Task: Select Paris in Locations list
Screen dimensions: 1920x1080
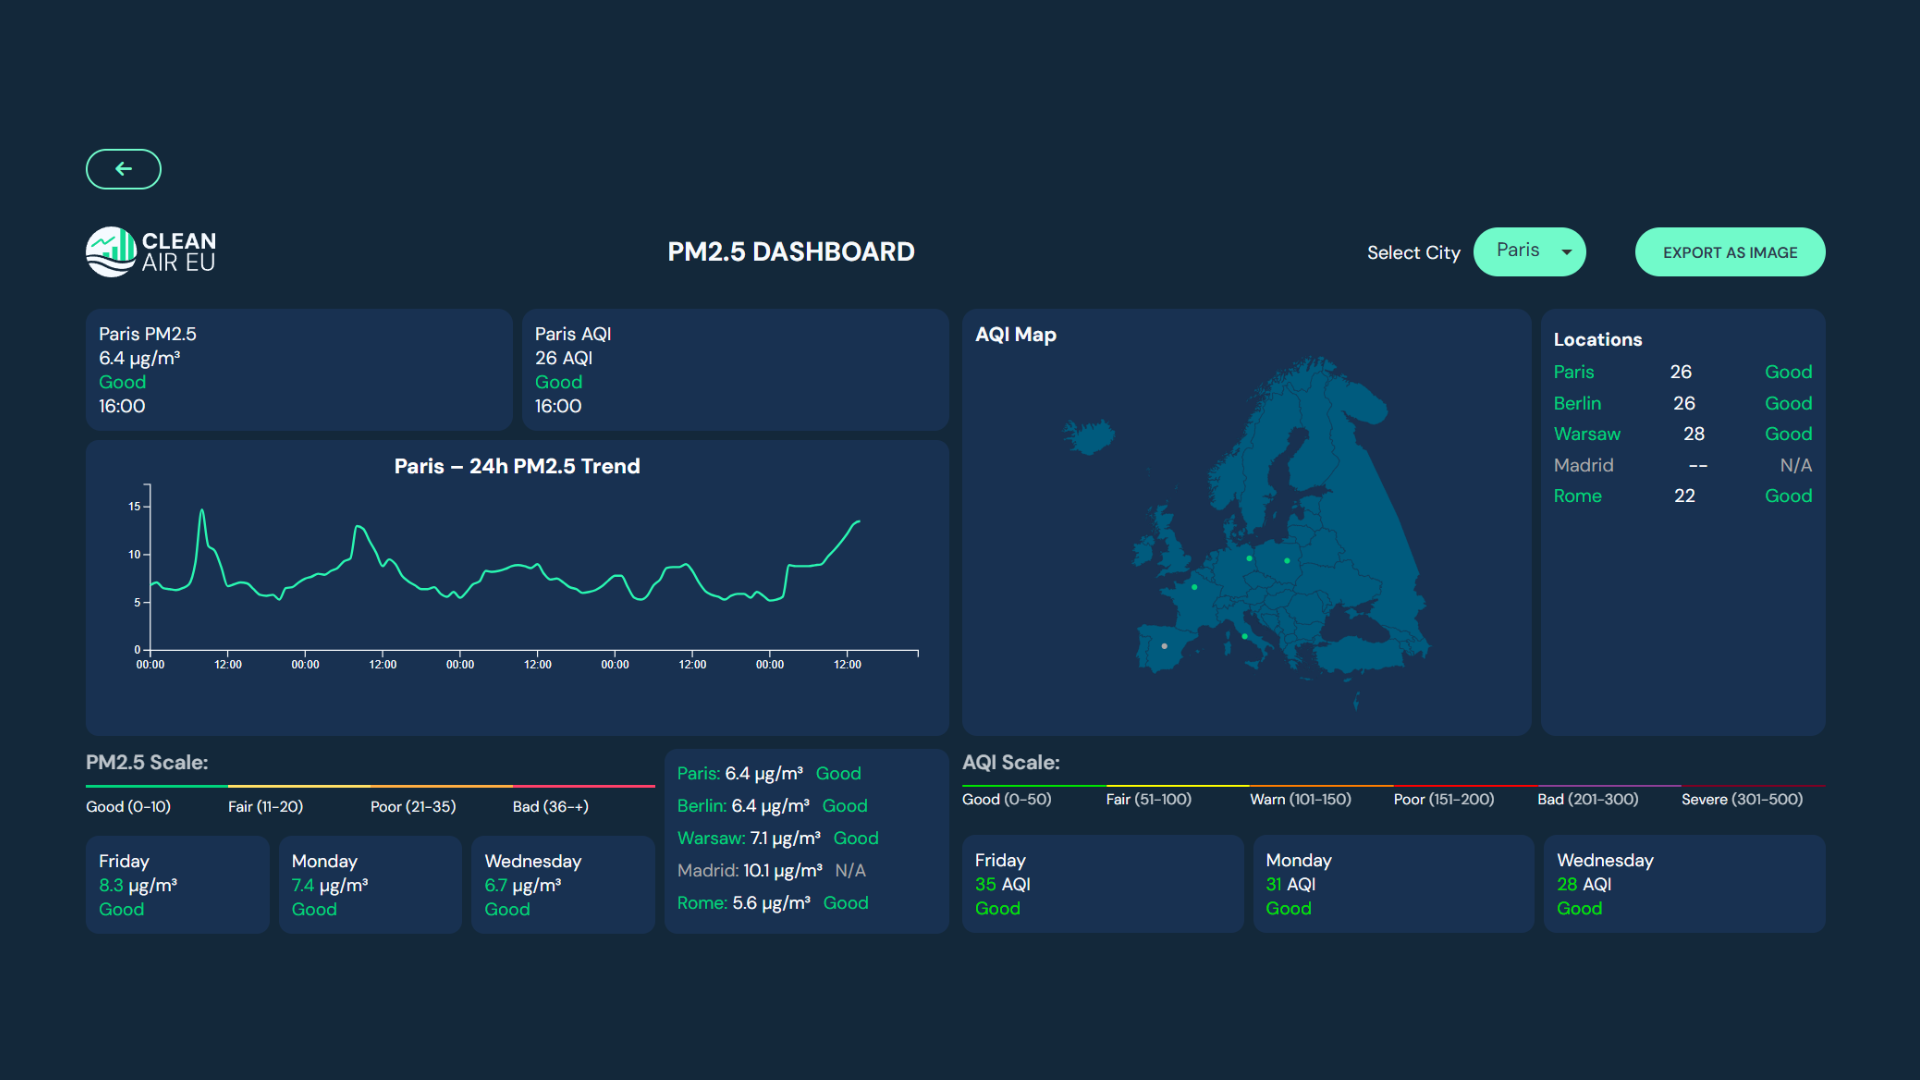Action: [1573, 372]
